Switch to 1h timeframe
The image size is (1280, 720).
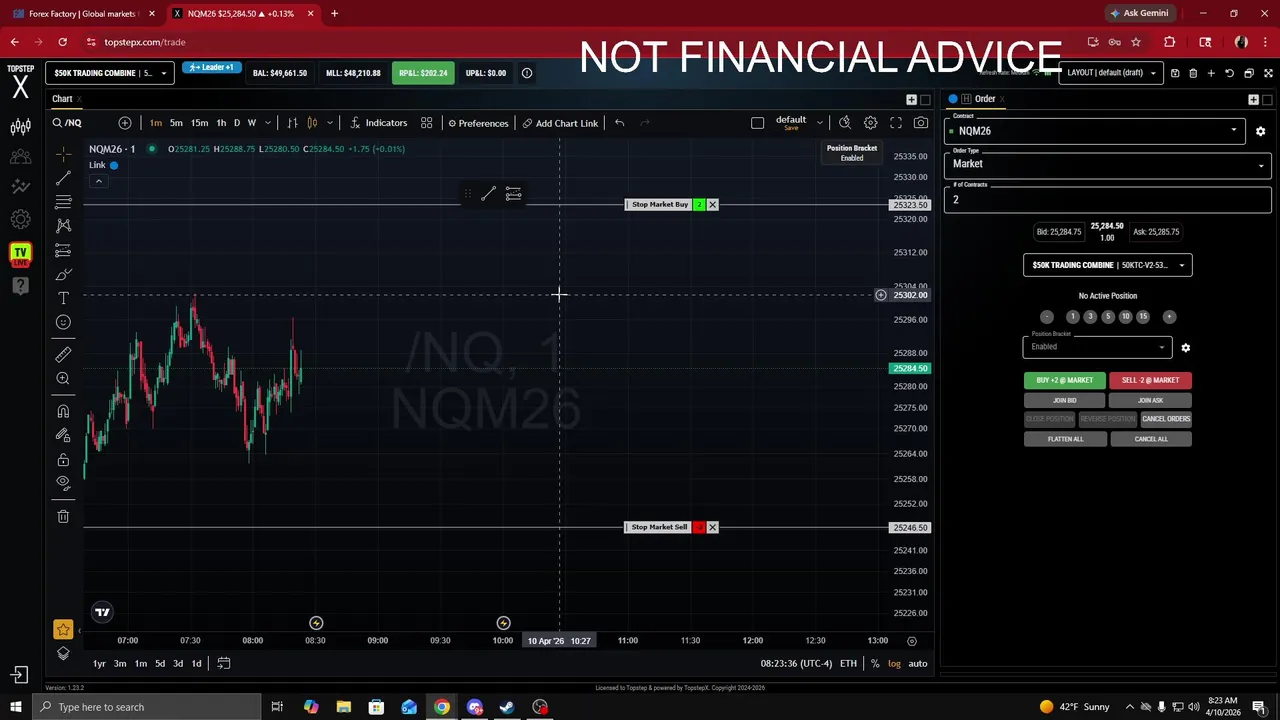(221, 123)
